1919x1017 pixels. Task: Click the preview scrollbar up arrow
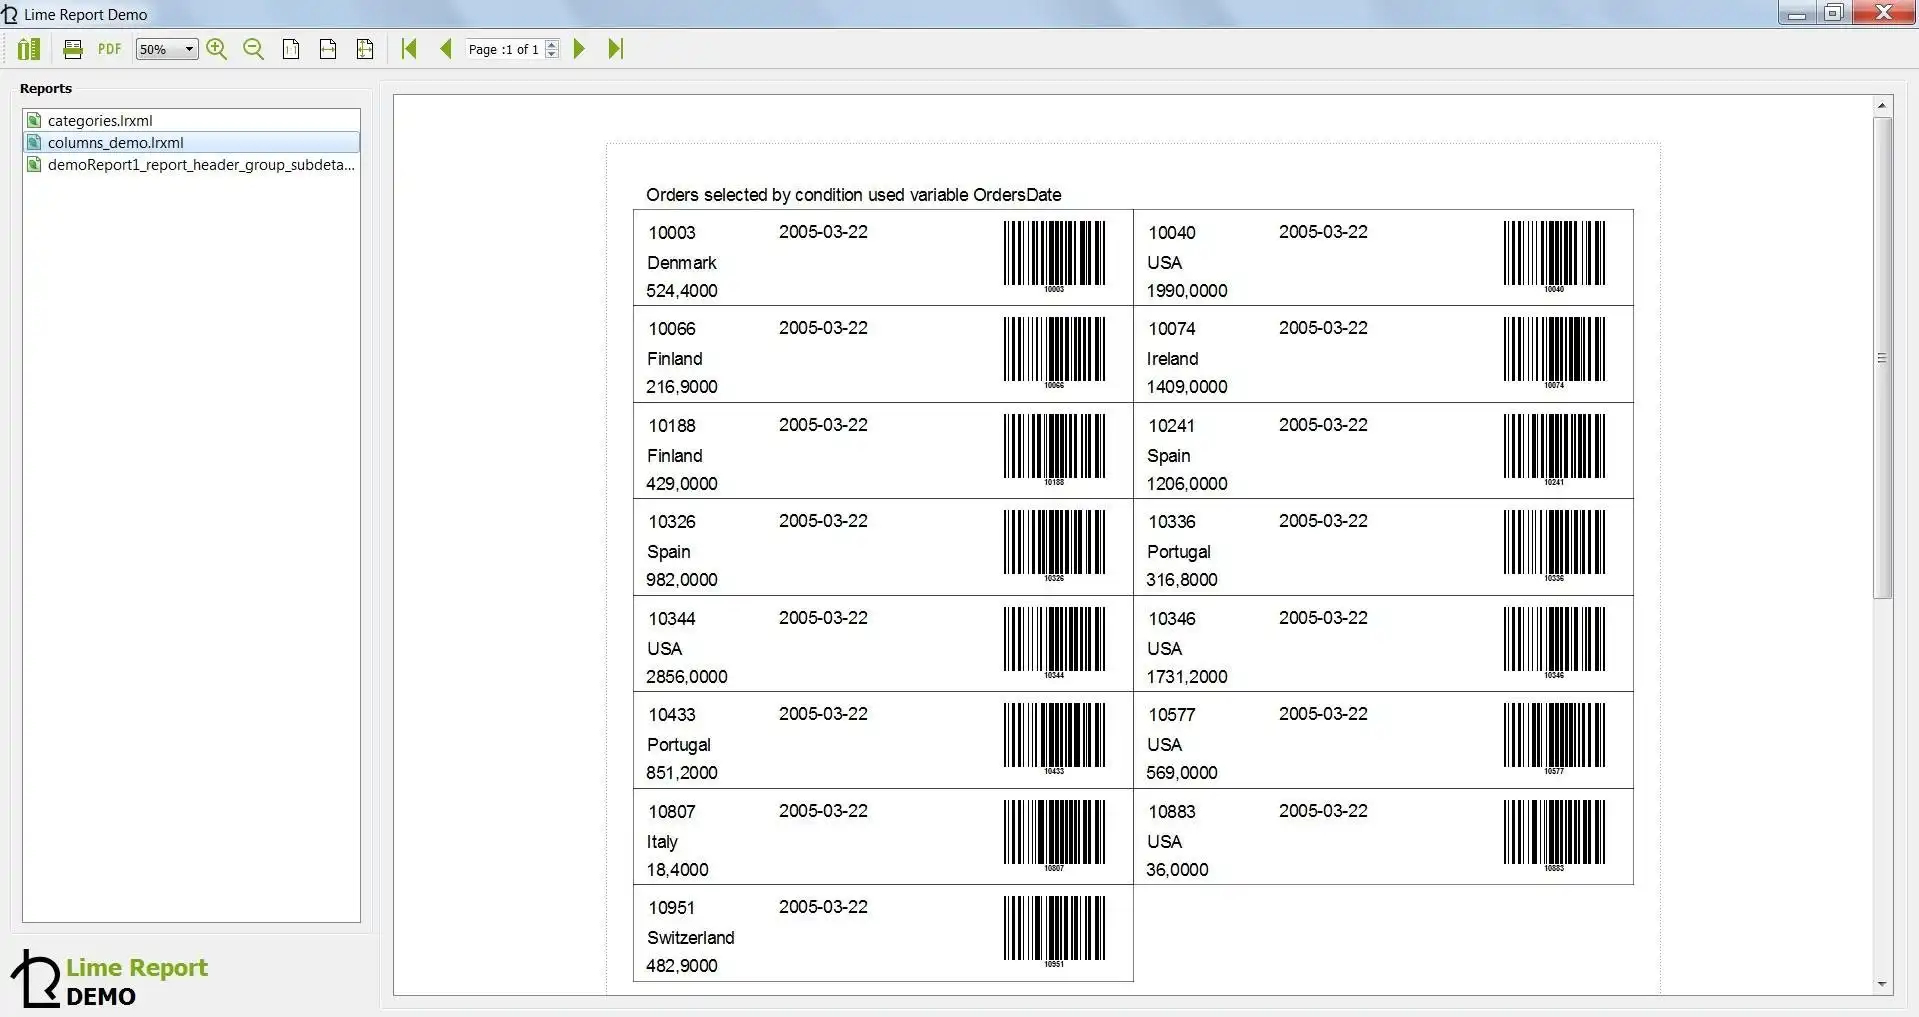point(1882,105)
